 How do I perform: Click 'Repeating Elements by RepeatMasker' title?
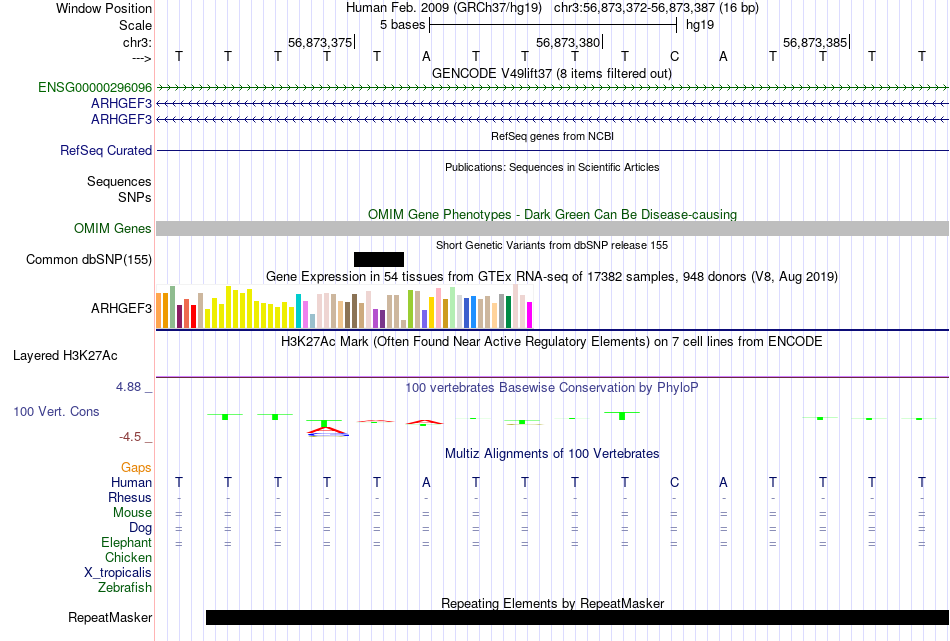click(553, 603)
